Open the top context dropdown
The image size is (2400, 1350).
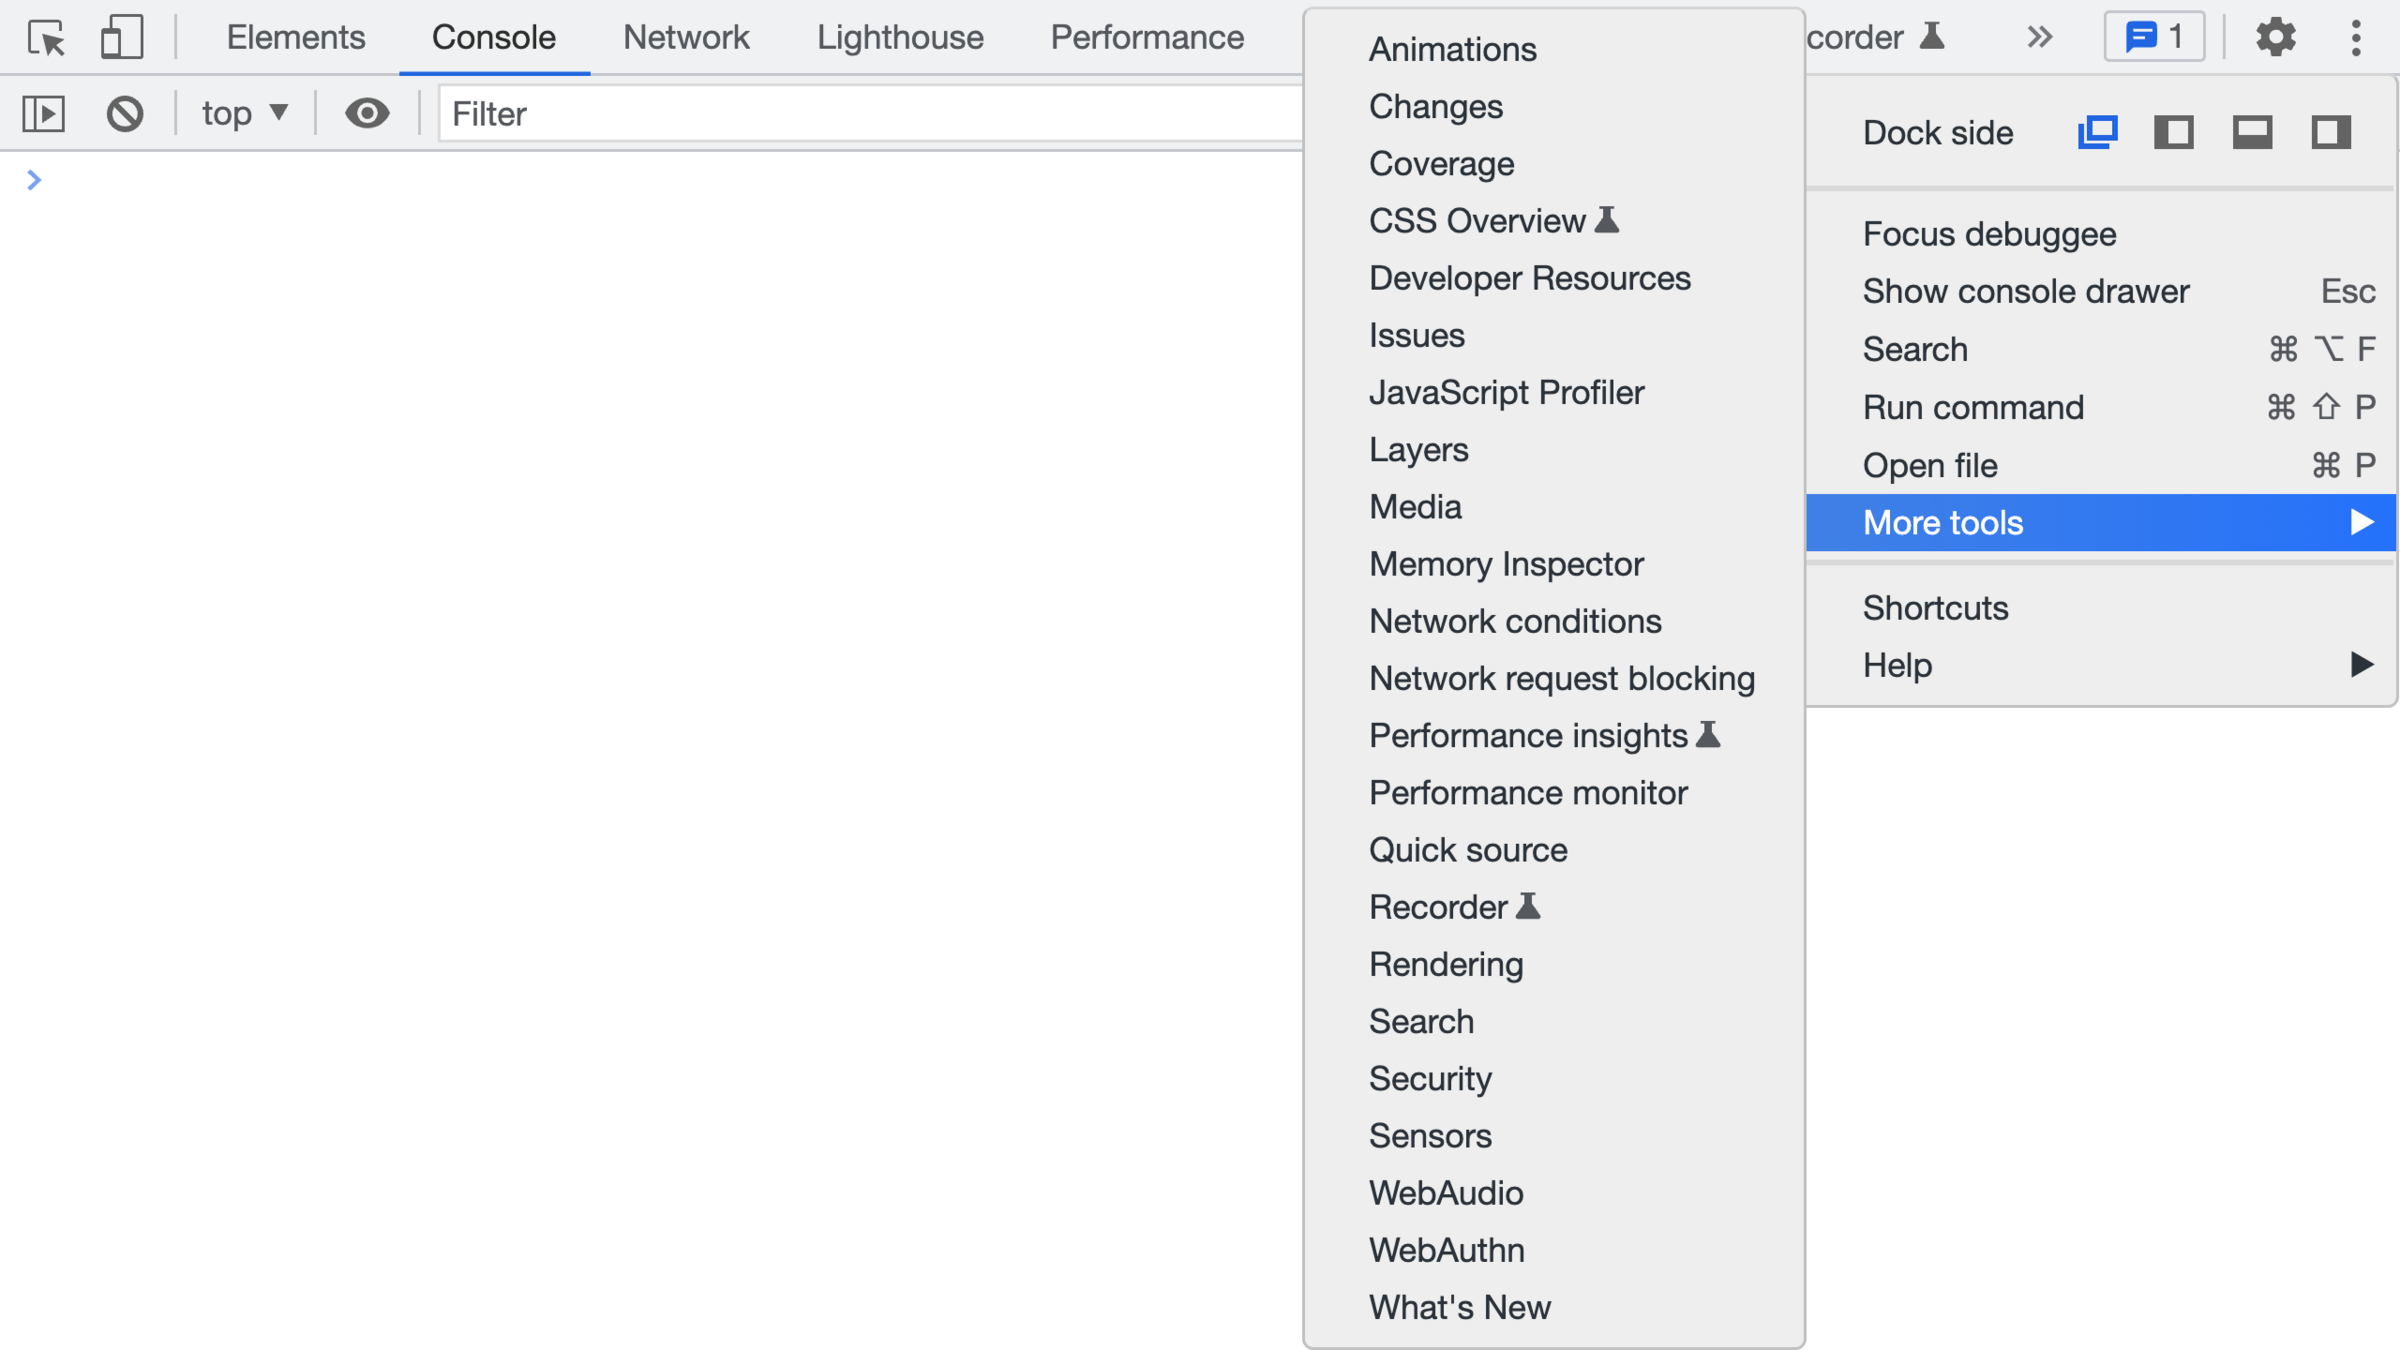pos(245,113)
